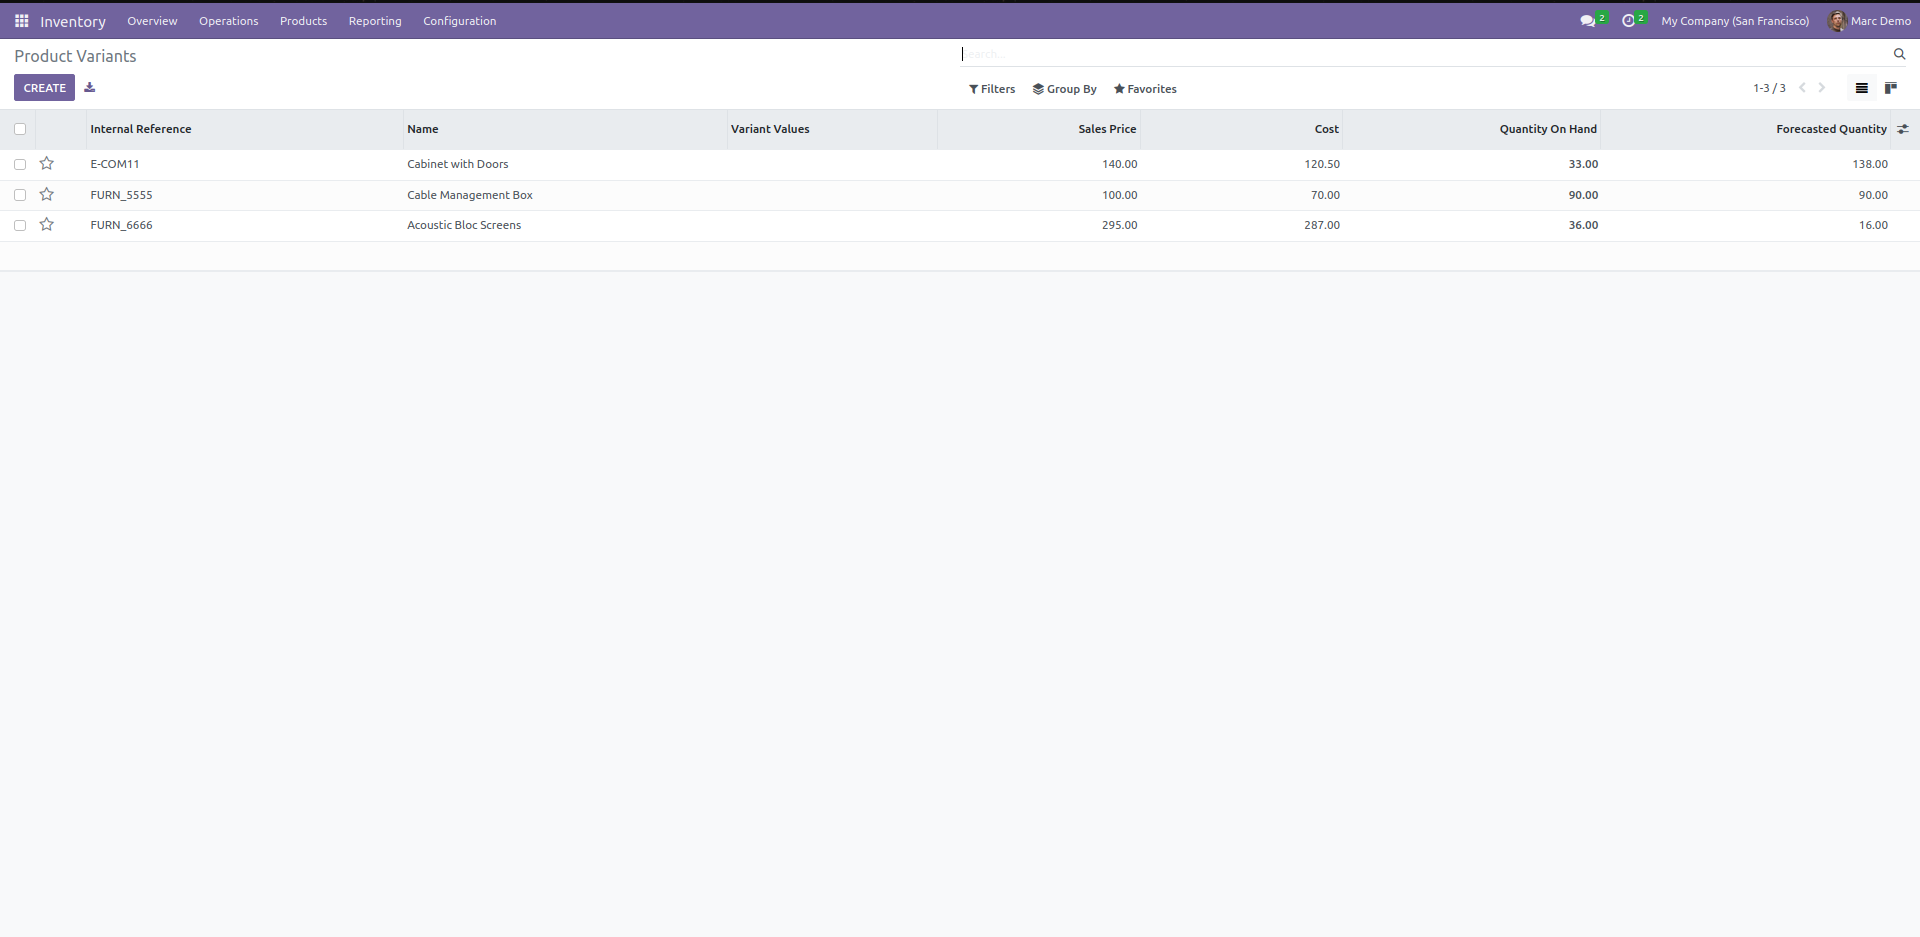Select the E-COM11 row checkbox

point(20,164)
